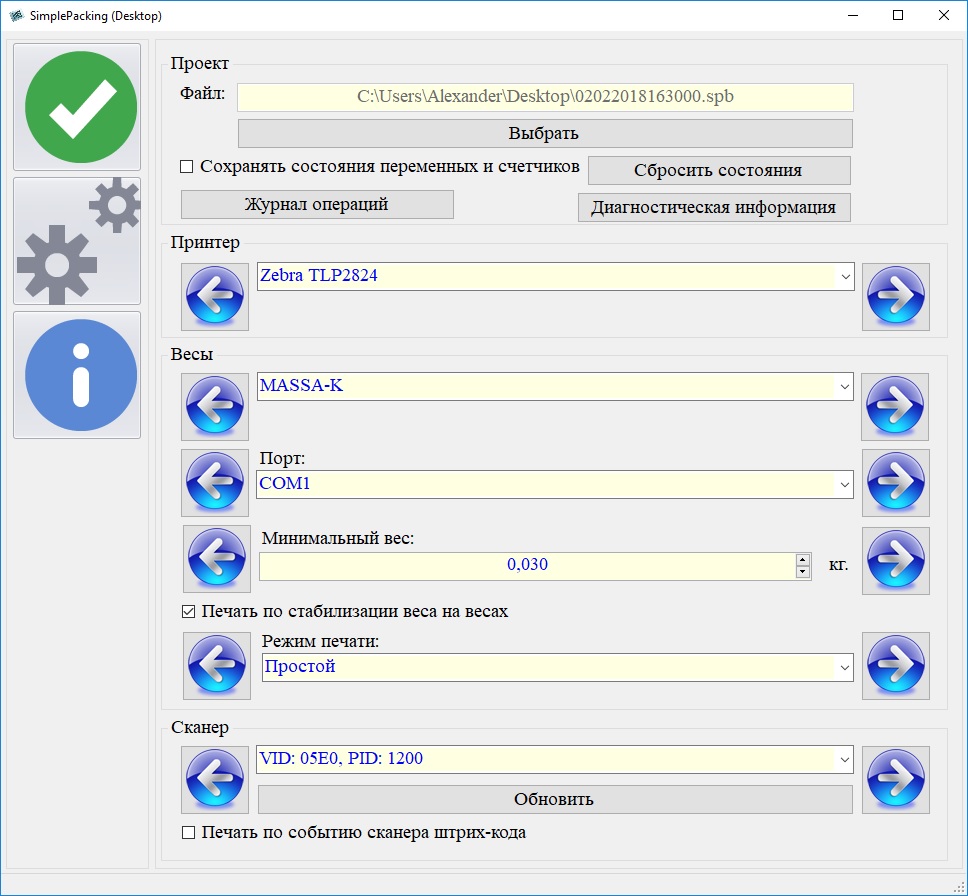Expand the MASSA-K scales dropdown
Viewport: 968px width, 896px height.
coord(555,387)
